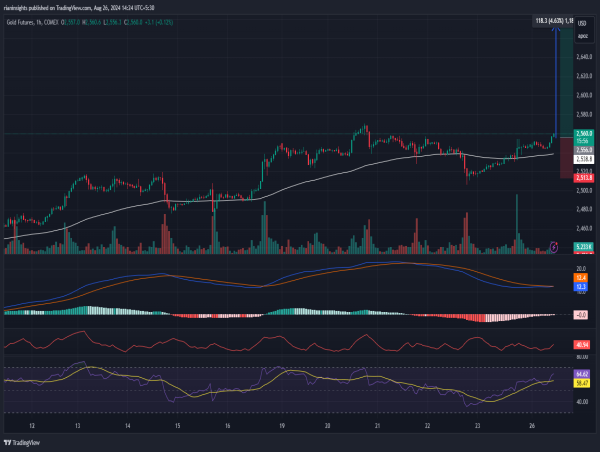Click date label 16 on time axis
Image resolution: width=600 pixels, height=452 pixels.
(x=228, y=426)
